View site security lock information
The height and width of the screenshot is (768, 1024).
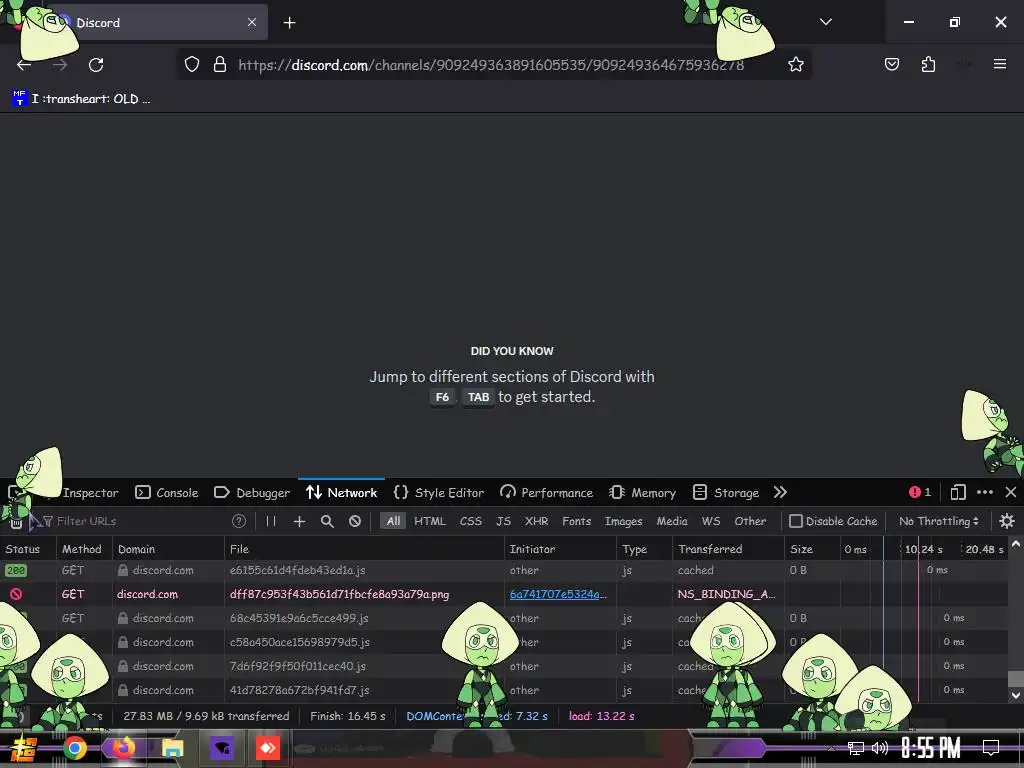[x=220, y=64]
